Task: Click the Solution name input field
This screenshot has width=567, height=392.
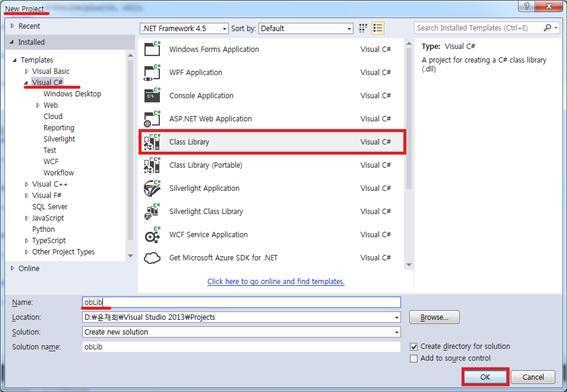Action: click(x=241, y=347)
